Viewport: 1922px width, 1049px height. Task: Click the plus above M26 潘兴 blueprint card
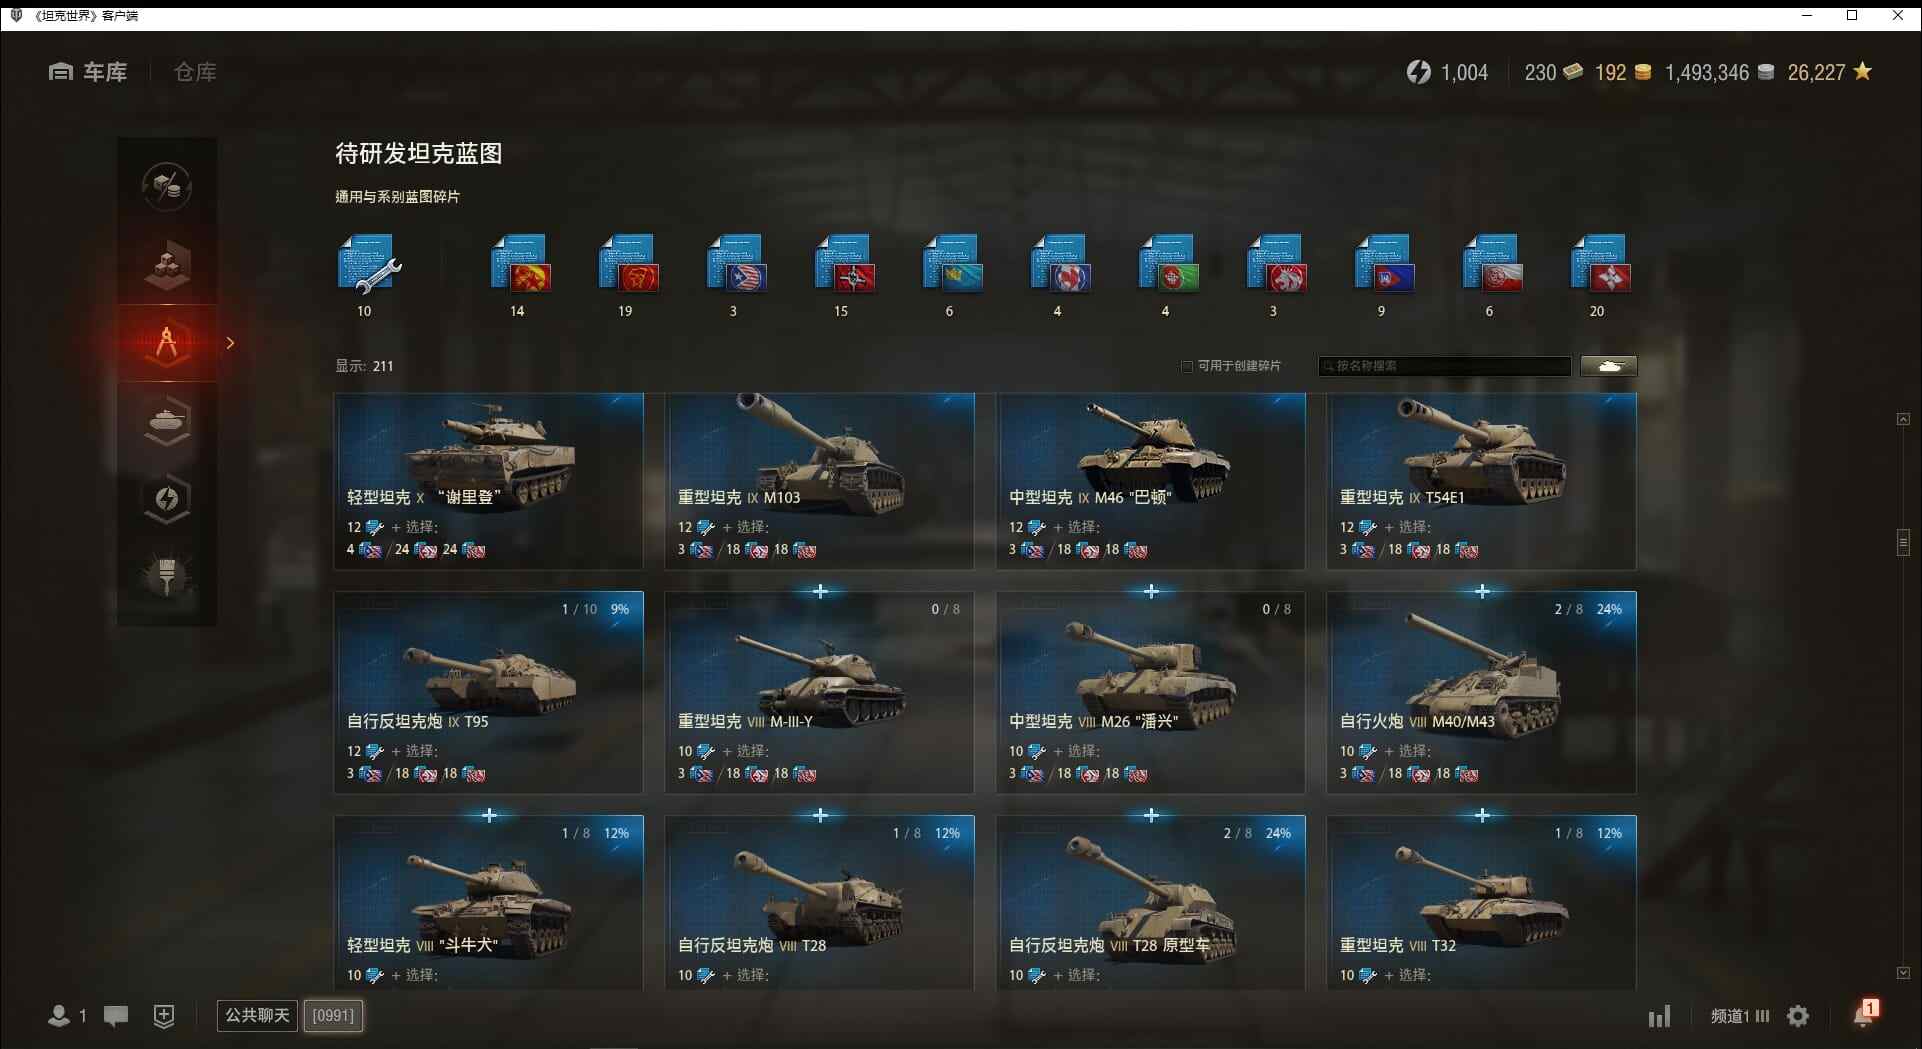(1151, 591)
